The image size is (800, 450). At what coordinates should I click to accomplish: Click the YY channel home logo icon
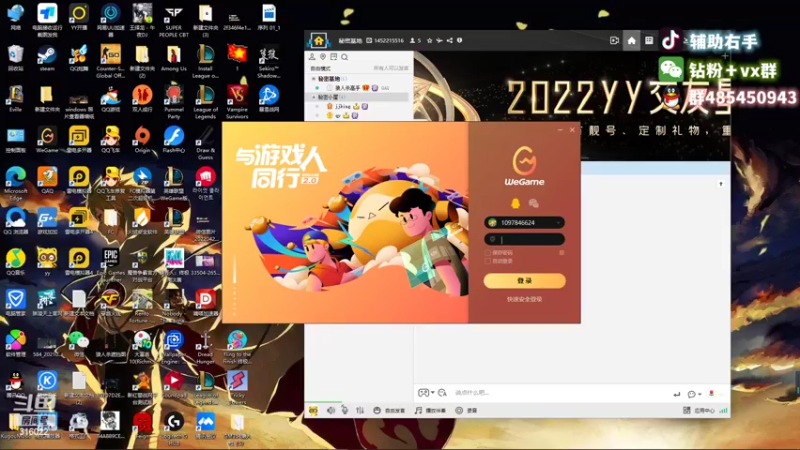(x=318, y=40)
